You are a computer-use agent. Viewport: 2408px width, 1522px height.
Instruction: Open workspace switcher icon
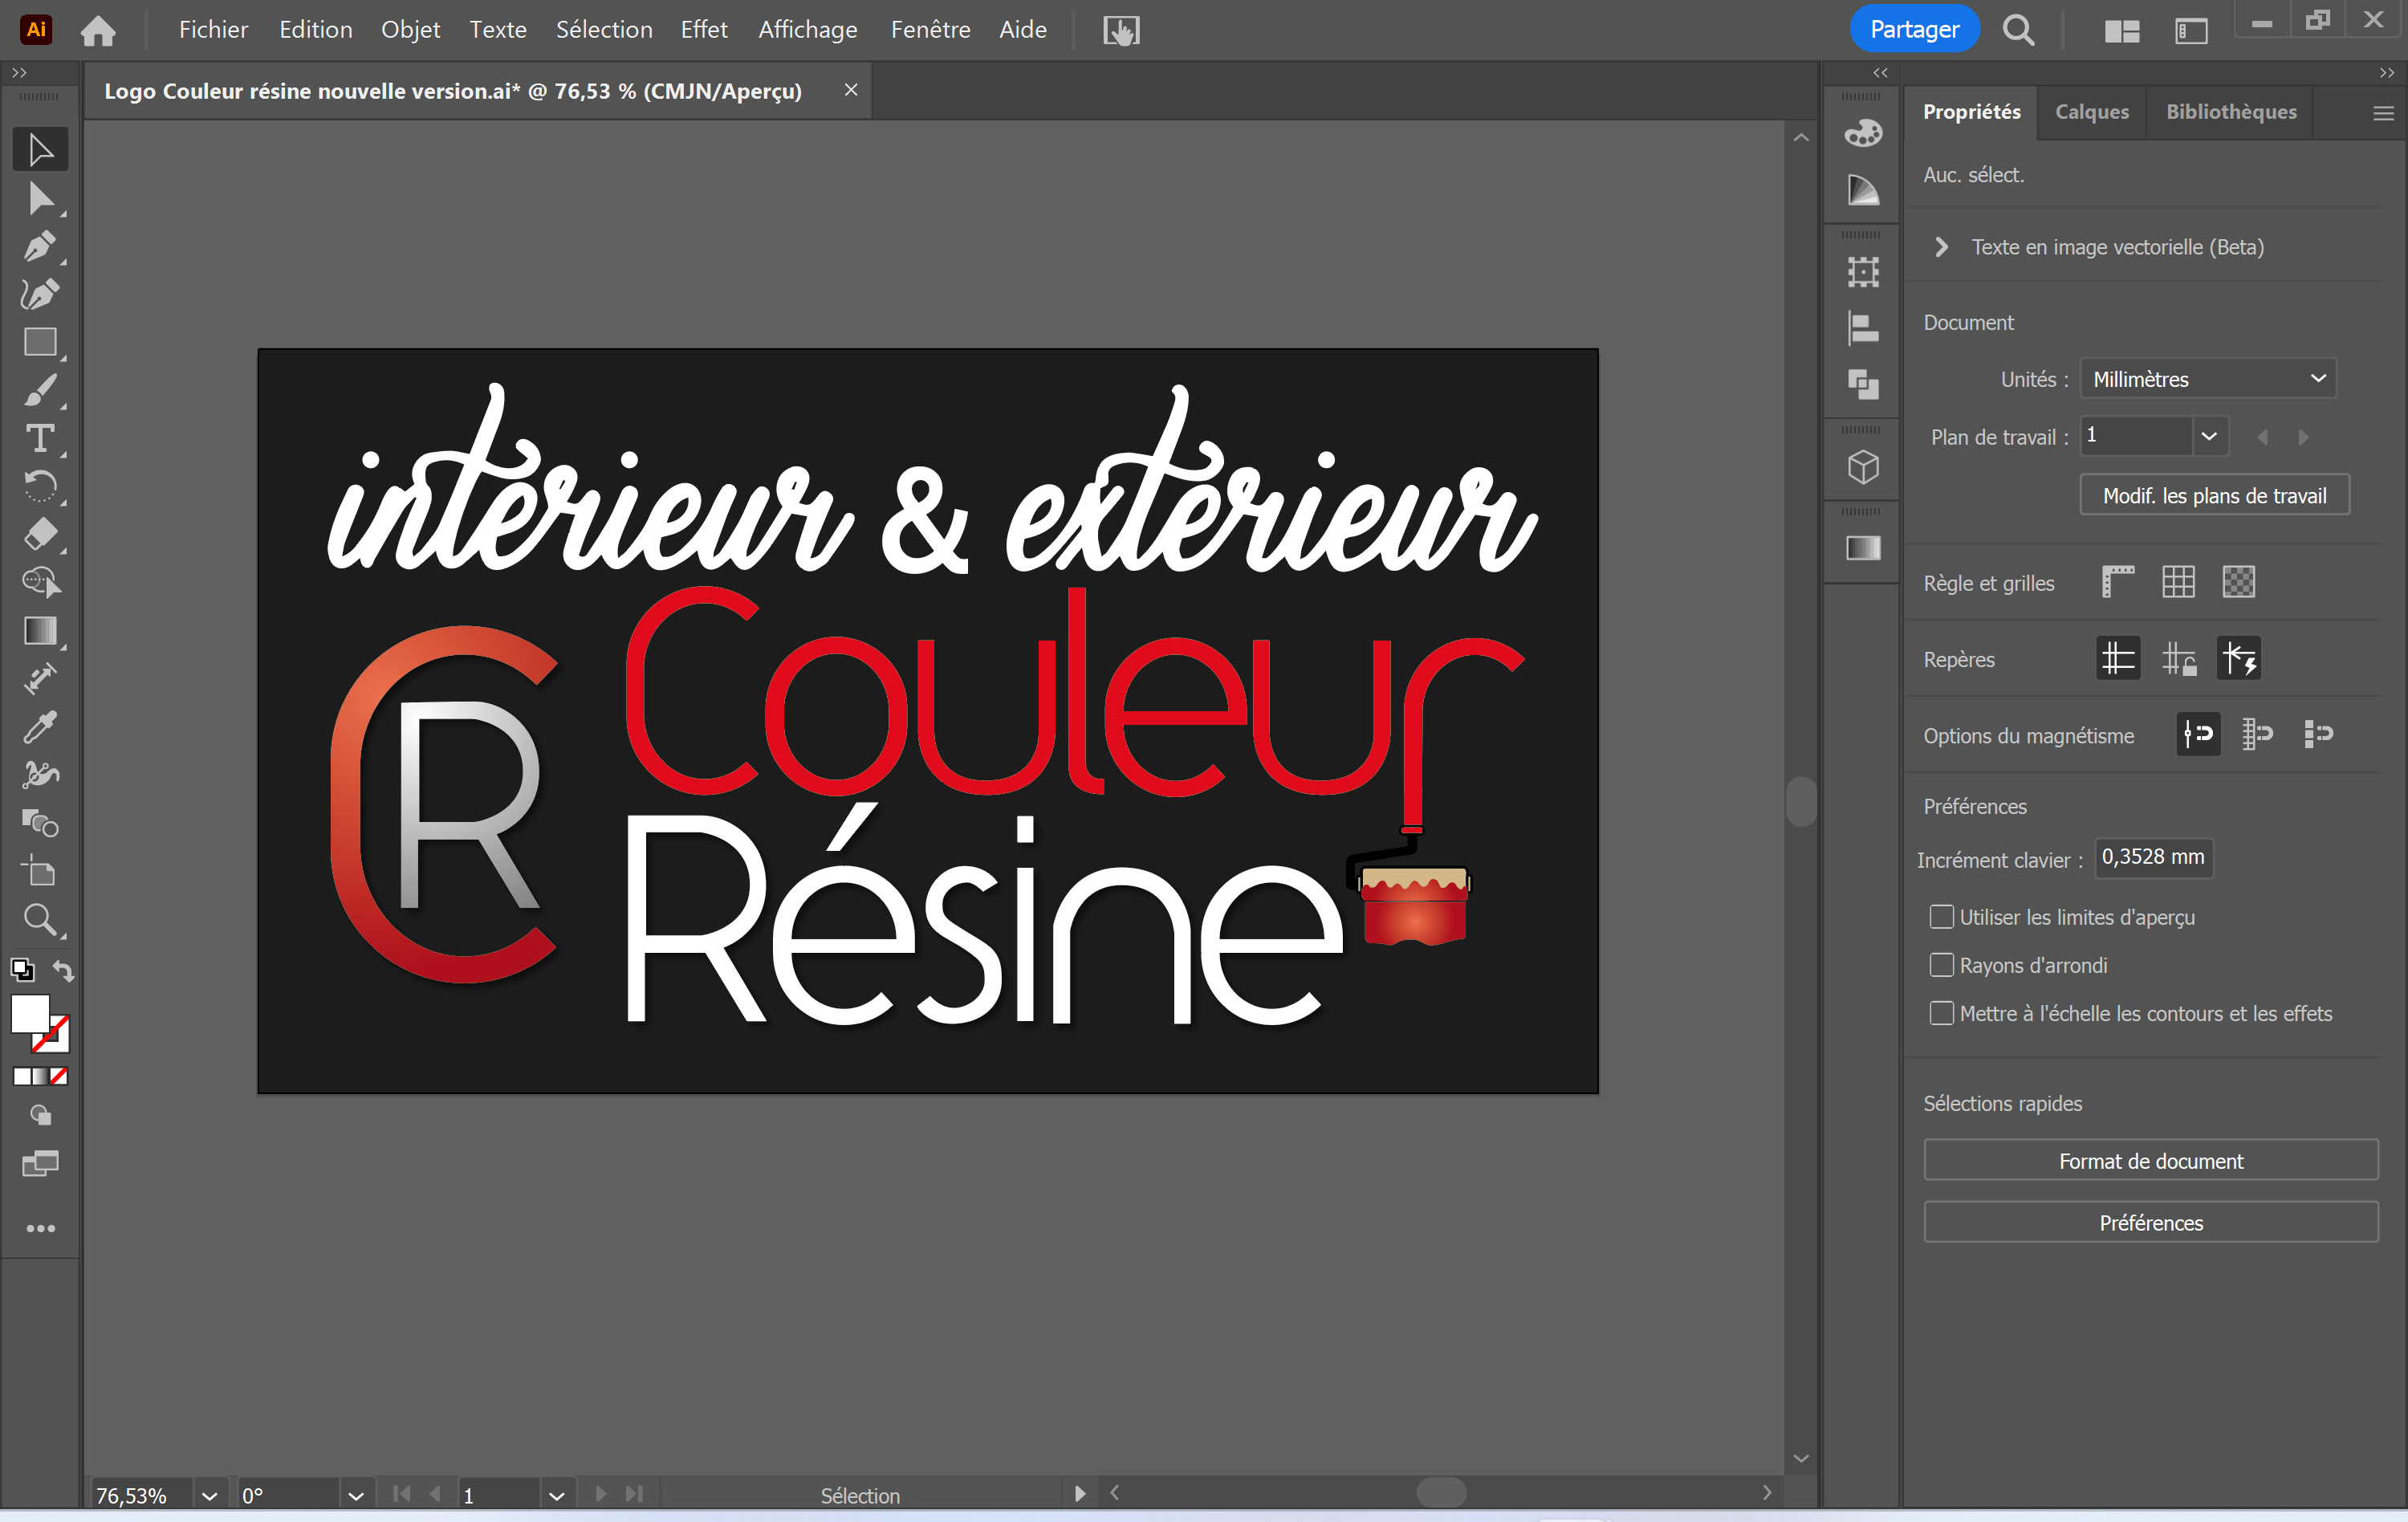click(x=2190, y=31)
